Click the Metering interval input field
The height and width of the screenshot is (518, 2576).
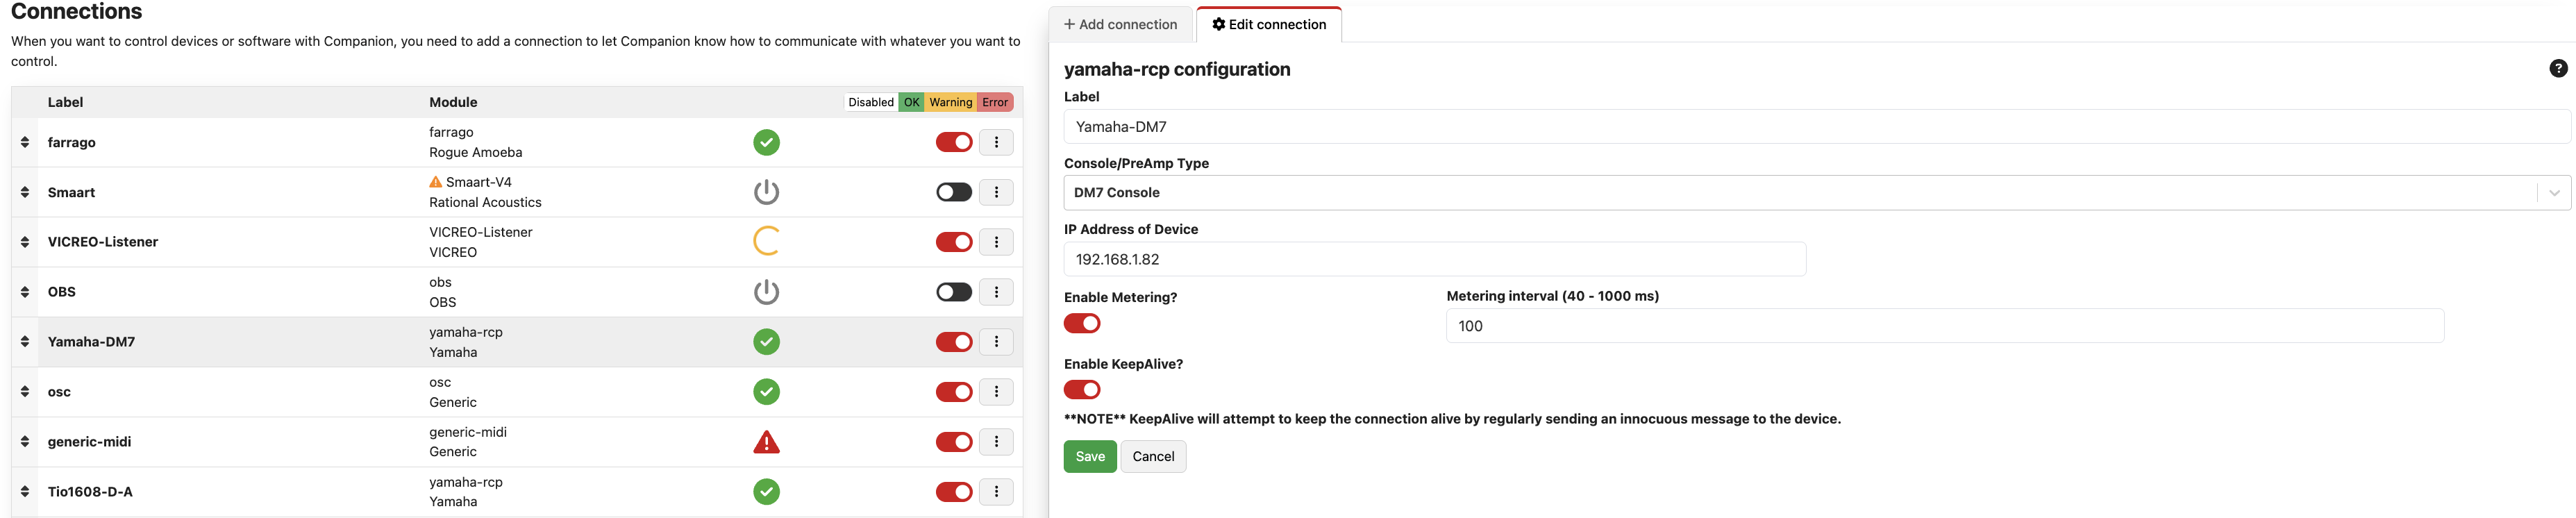[1943, 326]
